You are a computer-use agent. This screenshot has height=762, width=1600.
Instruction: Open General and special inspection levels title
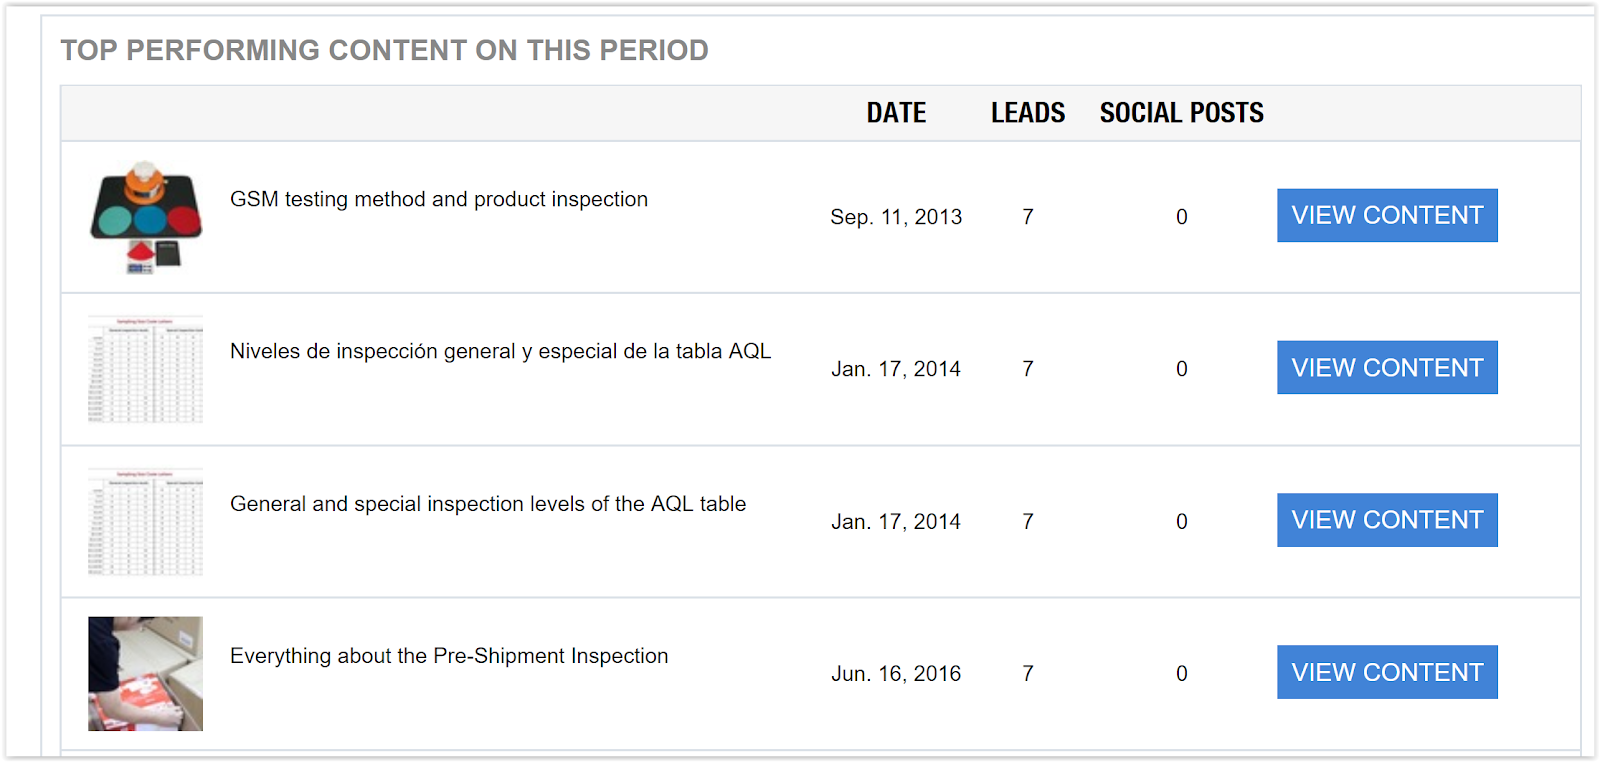[x=488, y=504]
